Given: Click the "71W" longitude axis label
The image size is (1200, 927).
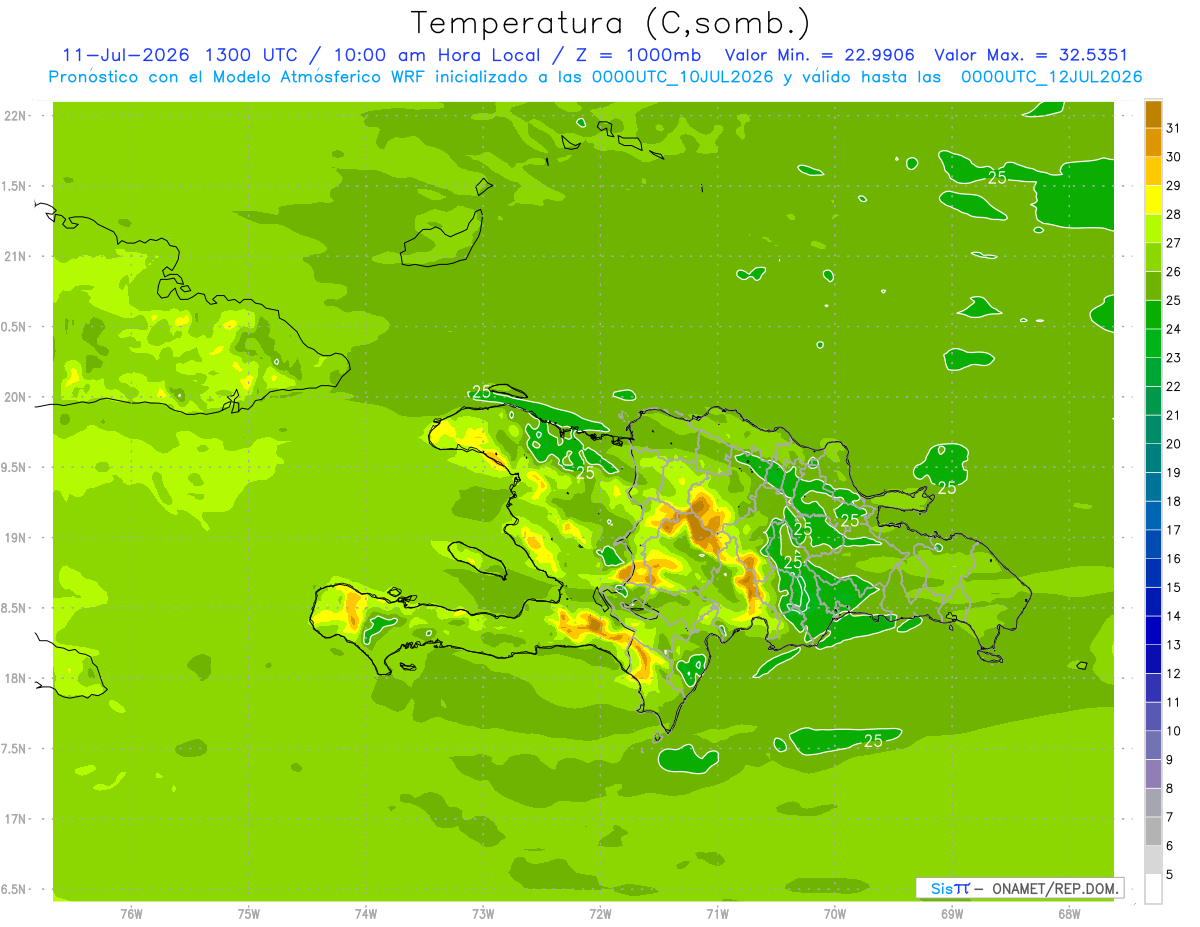Looking at the screenshot, I should click(717, 913).
